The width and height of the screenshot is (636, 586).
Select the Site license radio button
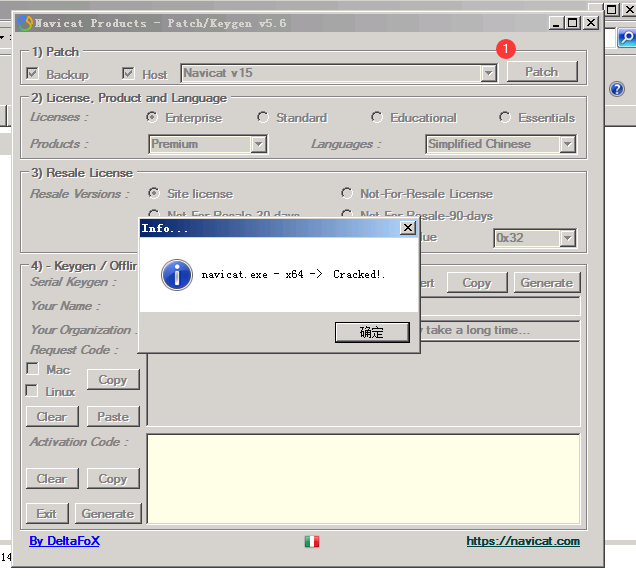pyautogui.click(x=154, y=193)
